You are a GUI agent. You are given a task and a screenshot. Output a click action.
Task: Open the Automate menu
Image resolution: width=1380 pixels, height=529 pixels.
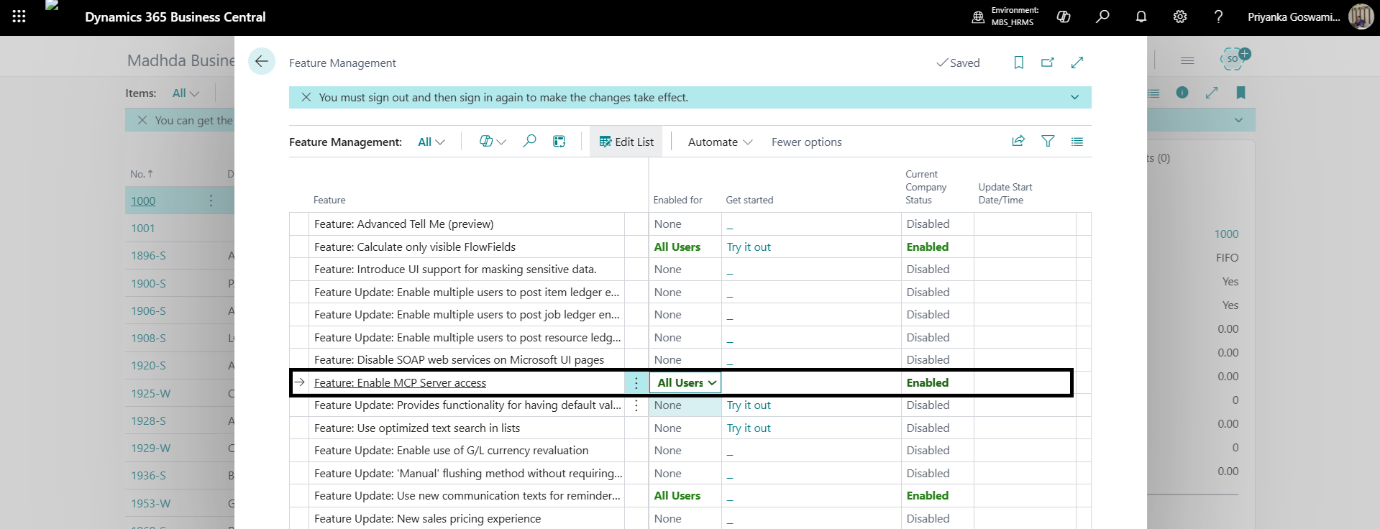tap(720, 142)
